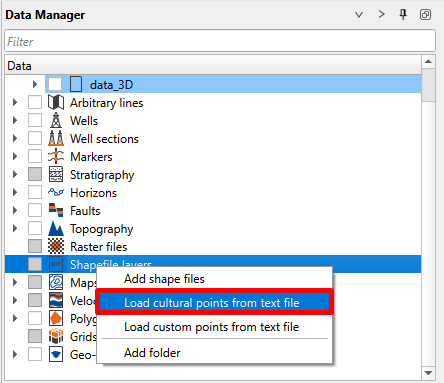Click the scrollbar up arrow
Screen dimensions: 444x383
pos(428,61)
